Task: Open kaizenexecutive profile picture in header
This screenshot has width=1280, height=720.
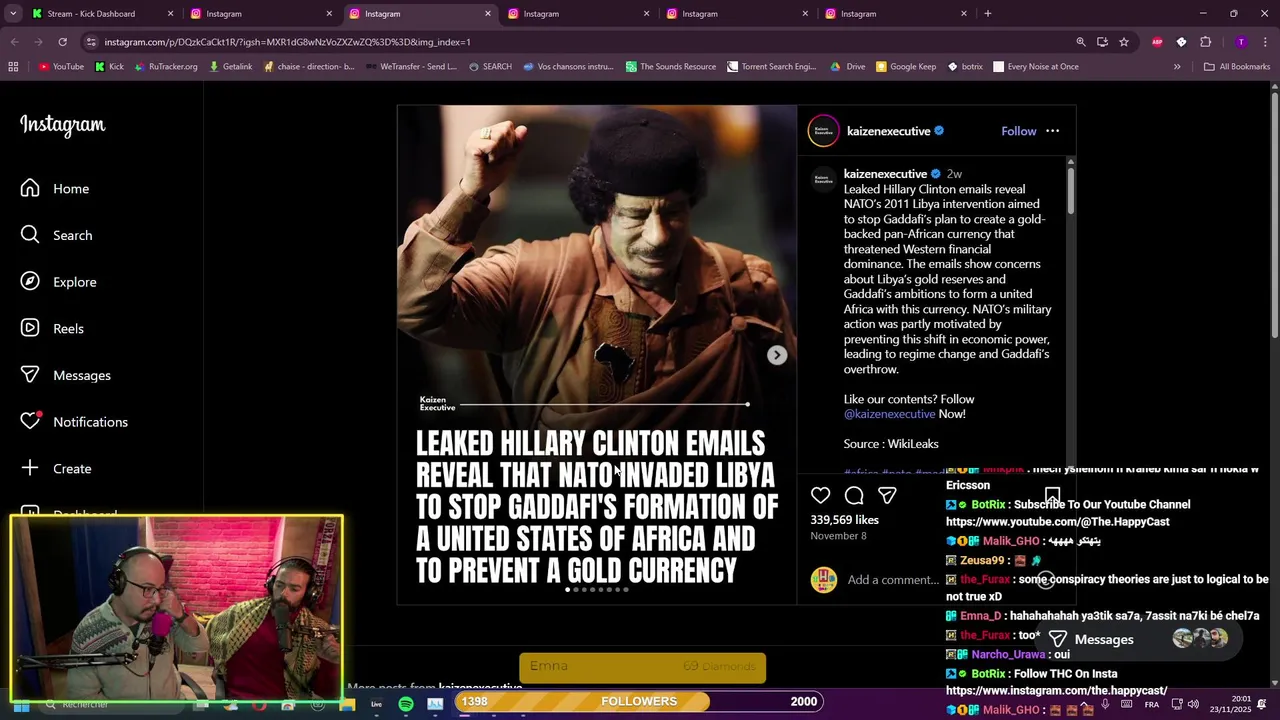Action: point(824,131)
